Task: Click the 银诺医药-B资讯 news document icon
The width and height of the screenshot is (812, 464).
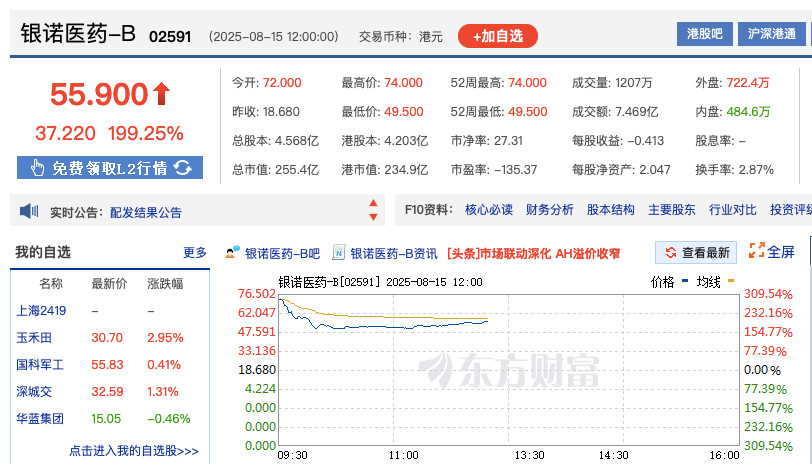Action: [x=339, y=252]
